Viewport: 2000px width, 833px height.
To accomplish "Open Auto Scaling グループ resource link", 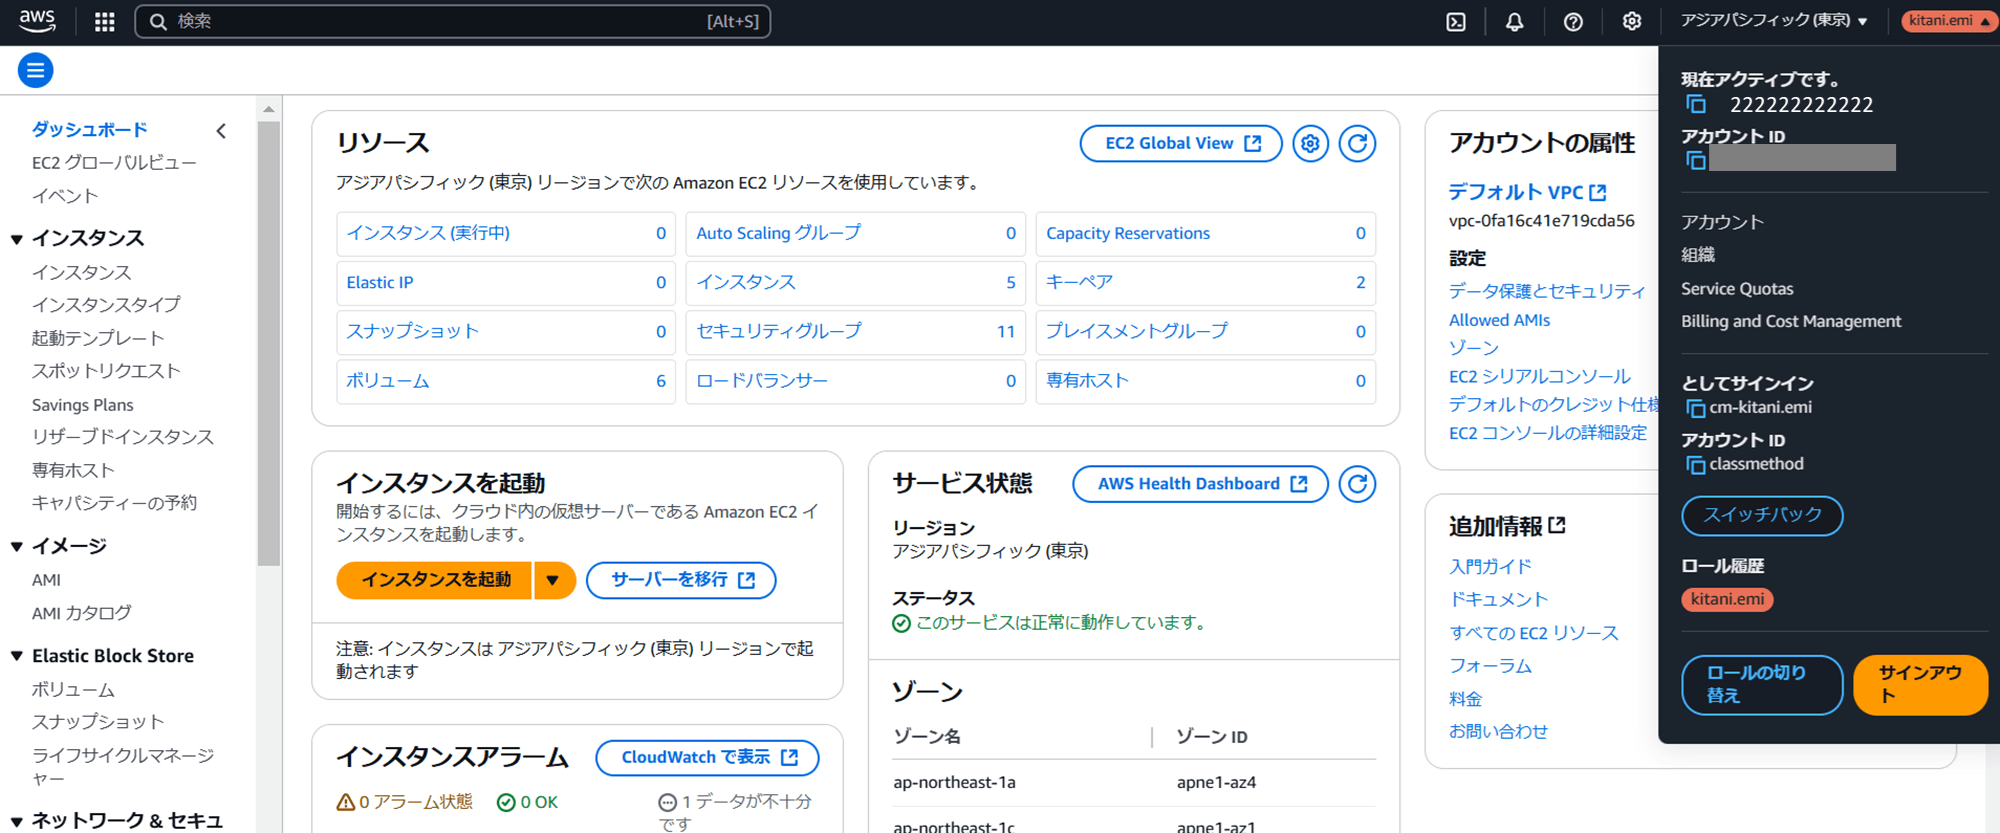I will click(778, 232).
